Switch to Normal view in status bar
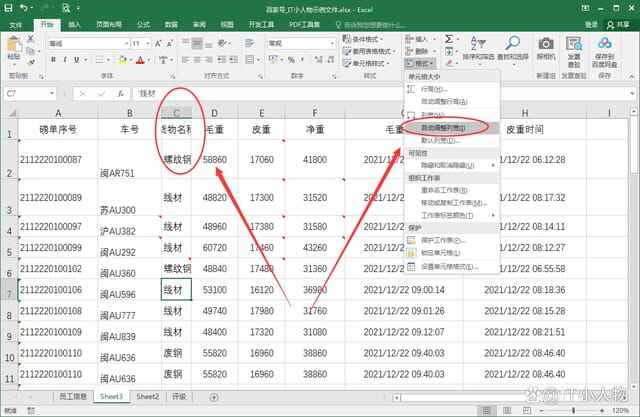The image size is (640, 417). [x=487, y=410]
